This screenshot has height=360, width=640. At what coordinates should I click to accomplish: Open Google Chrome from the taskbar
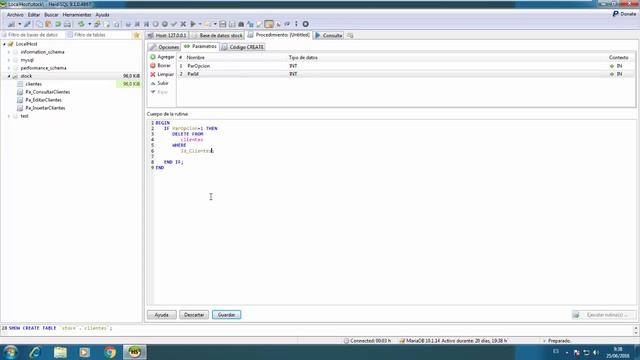(x=109, y=352)
